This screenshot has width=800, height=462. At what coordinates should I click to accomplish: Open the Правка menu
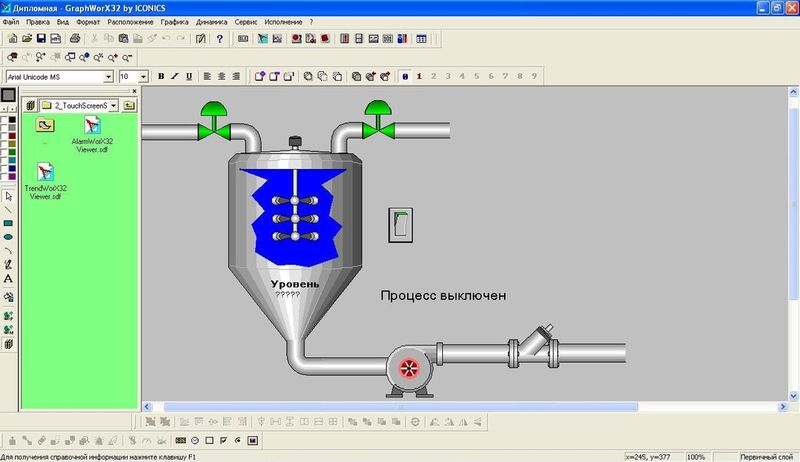(x=38, y=22)
